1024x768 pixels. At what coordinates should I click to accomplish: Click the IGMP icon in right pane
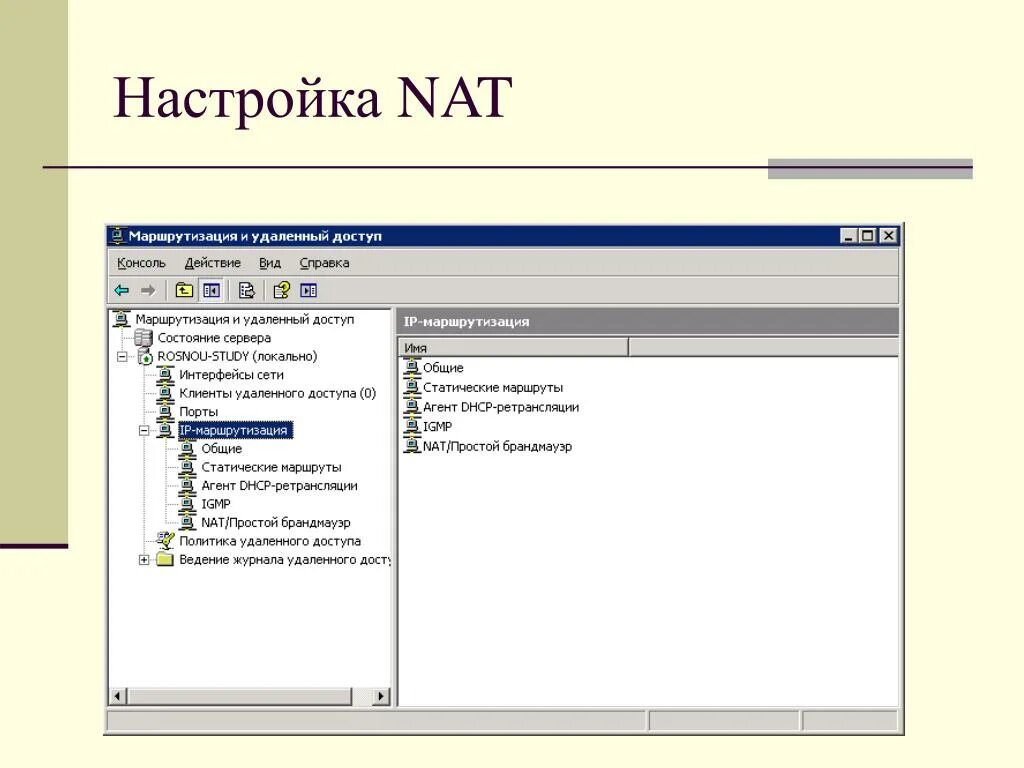(411, 426)
